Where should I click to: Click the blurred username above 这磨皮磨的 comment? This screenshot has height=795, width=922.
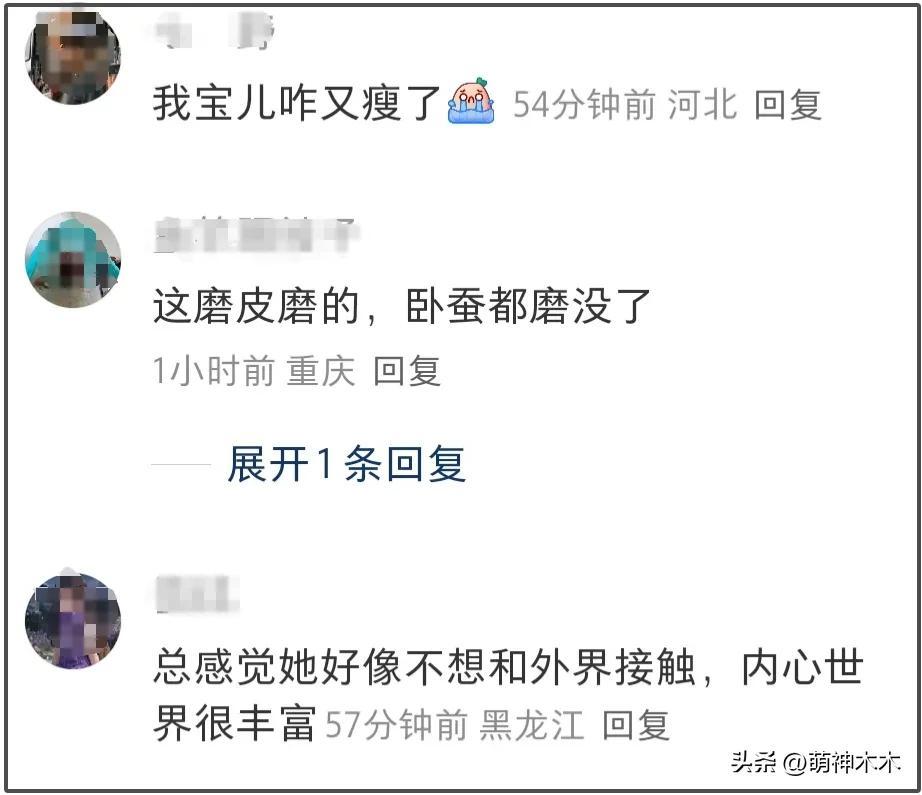pos(256,235)
